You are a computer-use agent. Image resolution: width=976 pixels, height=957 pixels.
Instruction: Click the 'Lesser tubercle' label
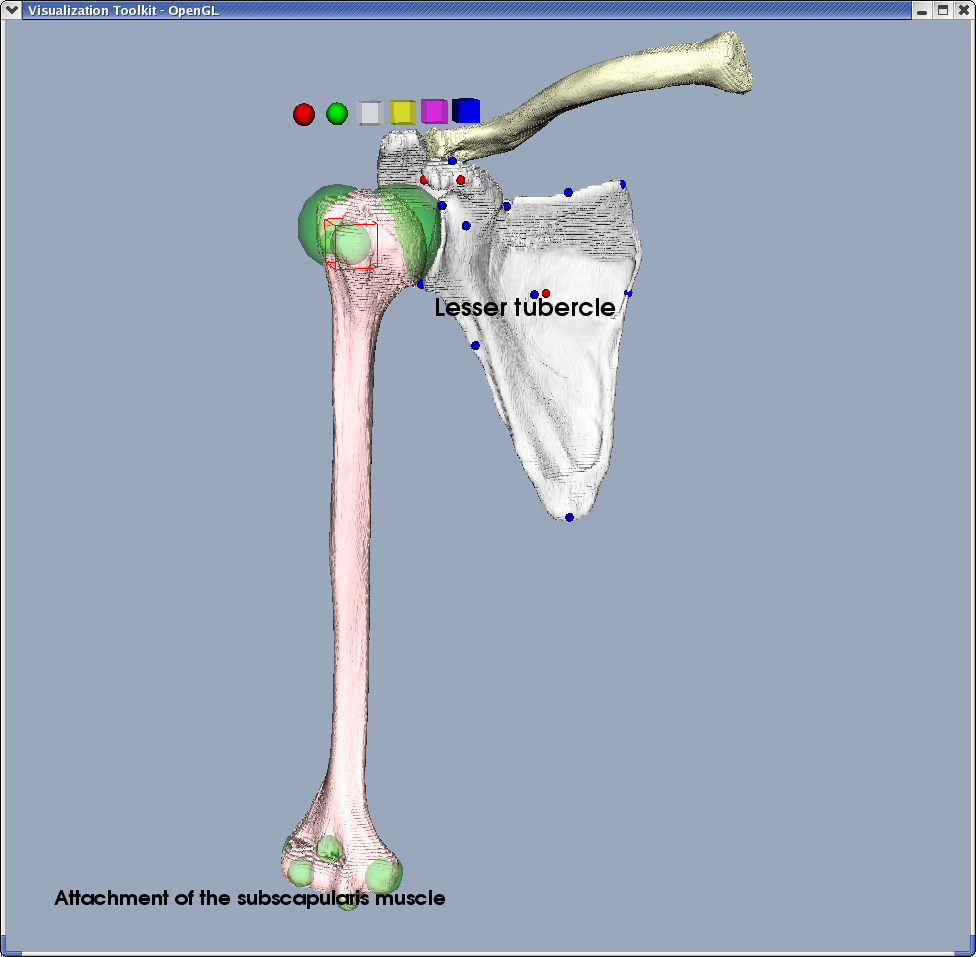pyautogui.click(x=524, y=309)
